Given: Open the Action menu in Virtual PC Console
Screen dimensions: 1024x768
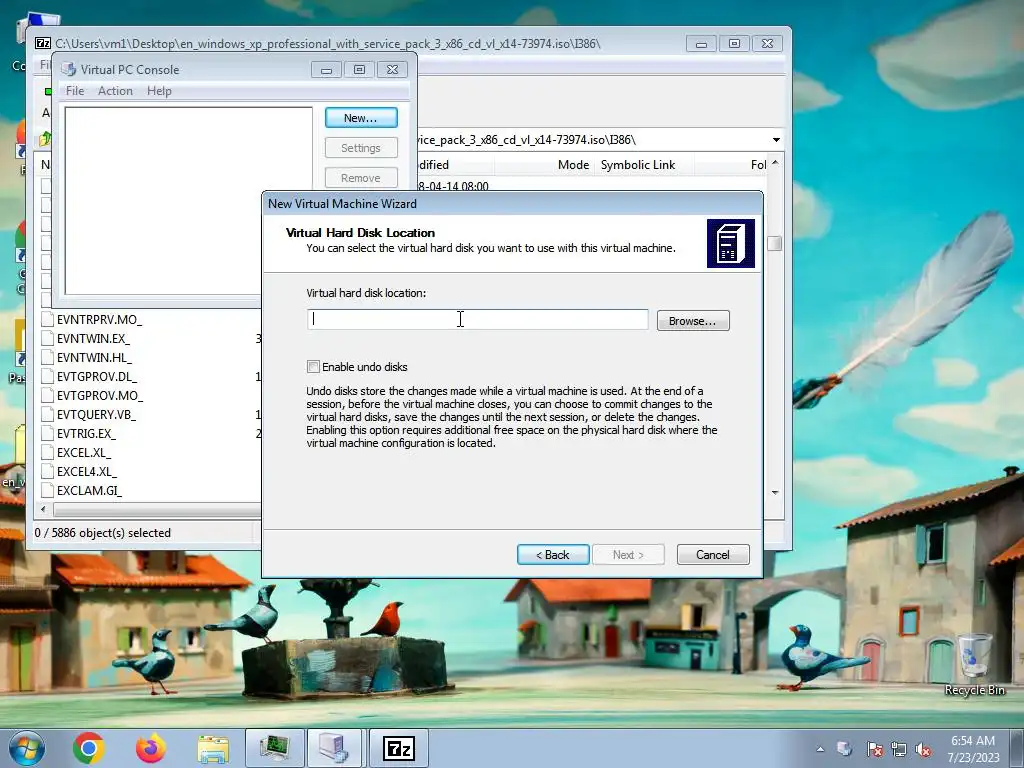Looking at the screenshot, I should coord(115,91).
